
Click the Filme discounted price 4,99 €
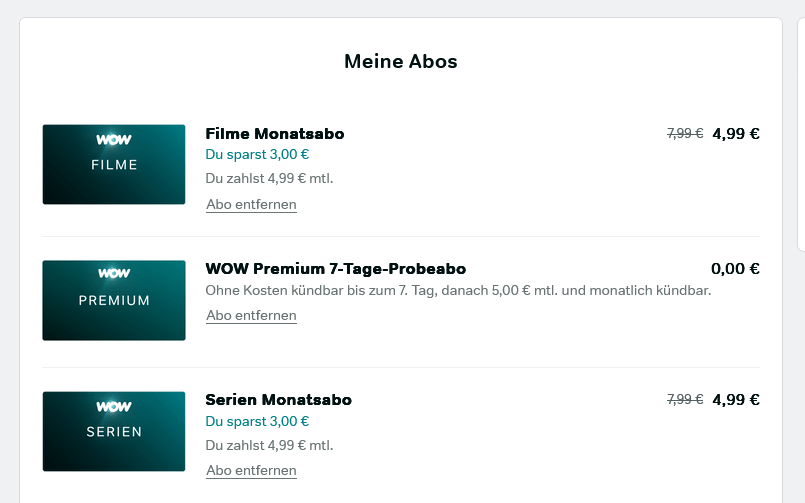[x=736, y=133]
